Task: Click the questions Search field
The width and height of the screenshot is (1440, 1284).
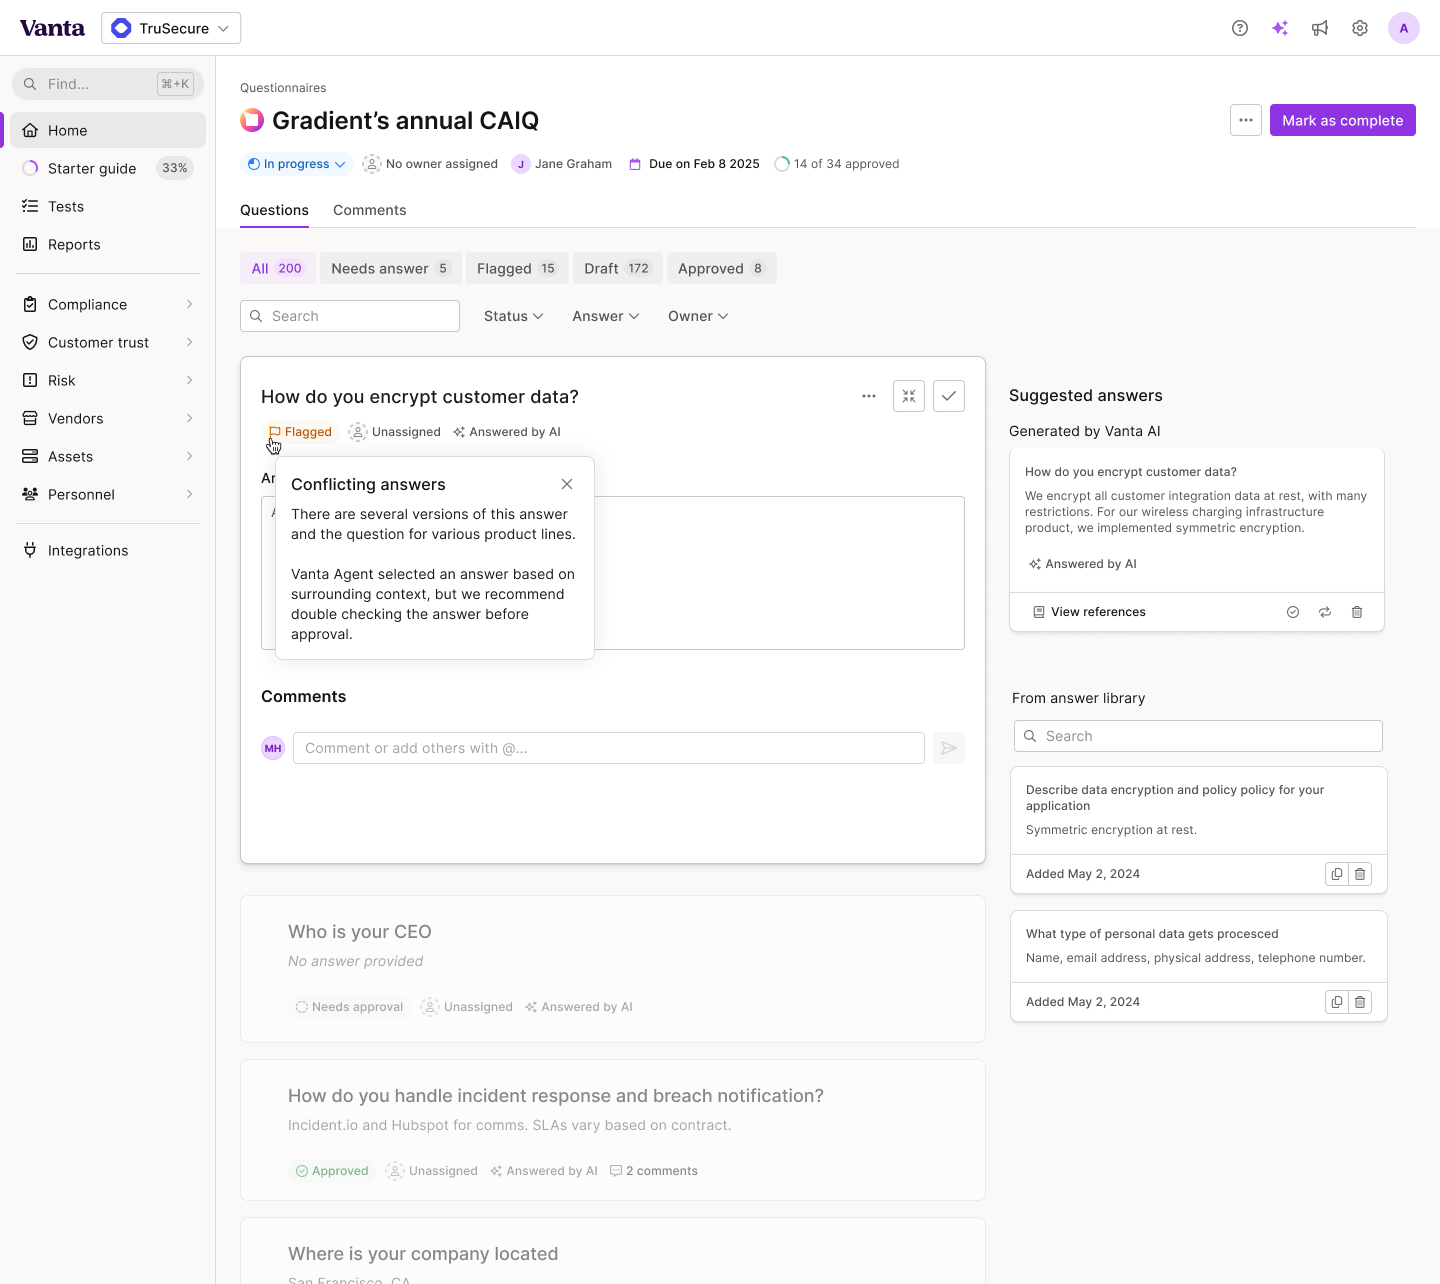Action: [350, 316]
